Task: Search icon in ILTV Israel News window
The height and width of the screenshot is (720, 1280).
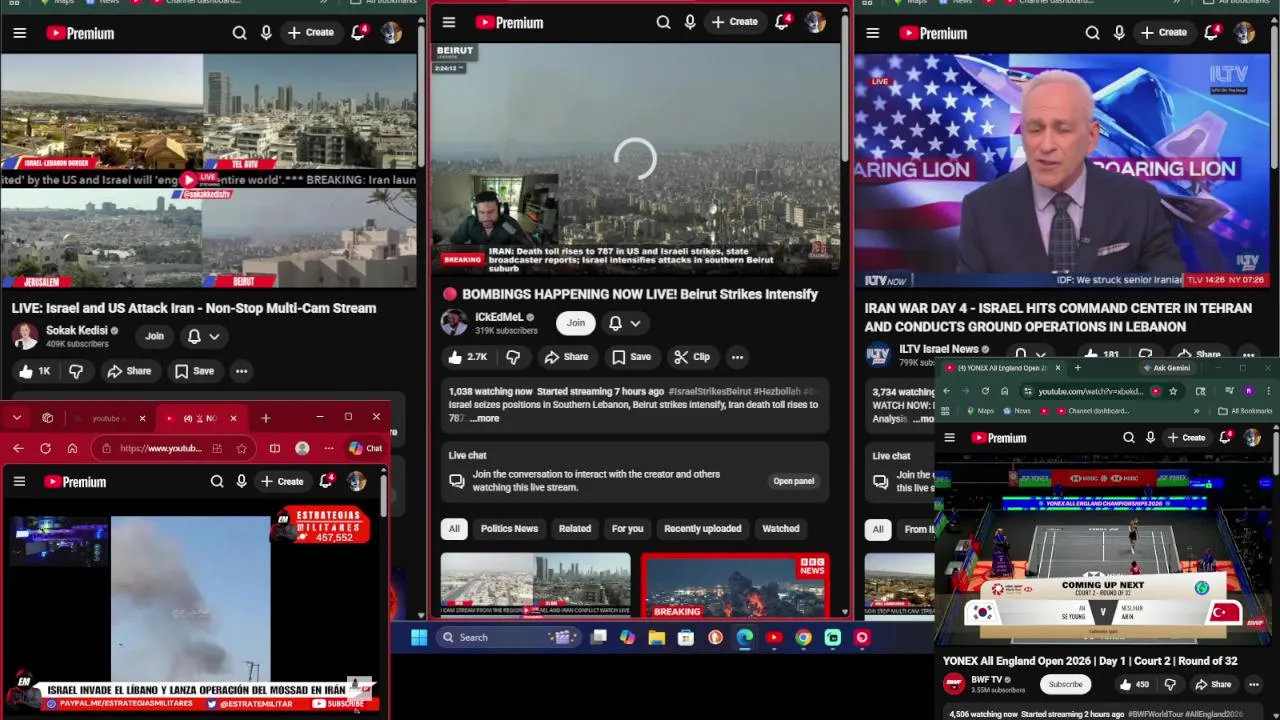Action: tap(1092, 33)
